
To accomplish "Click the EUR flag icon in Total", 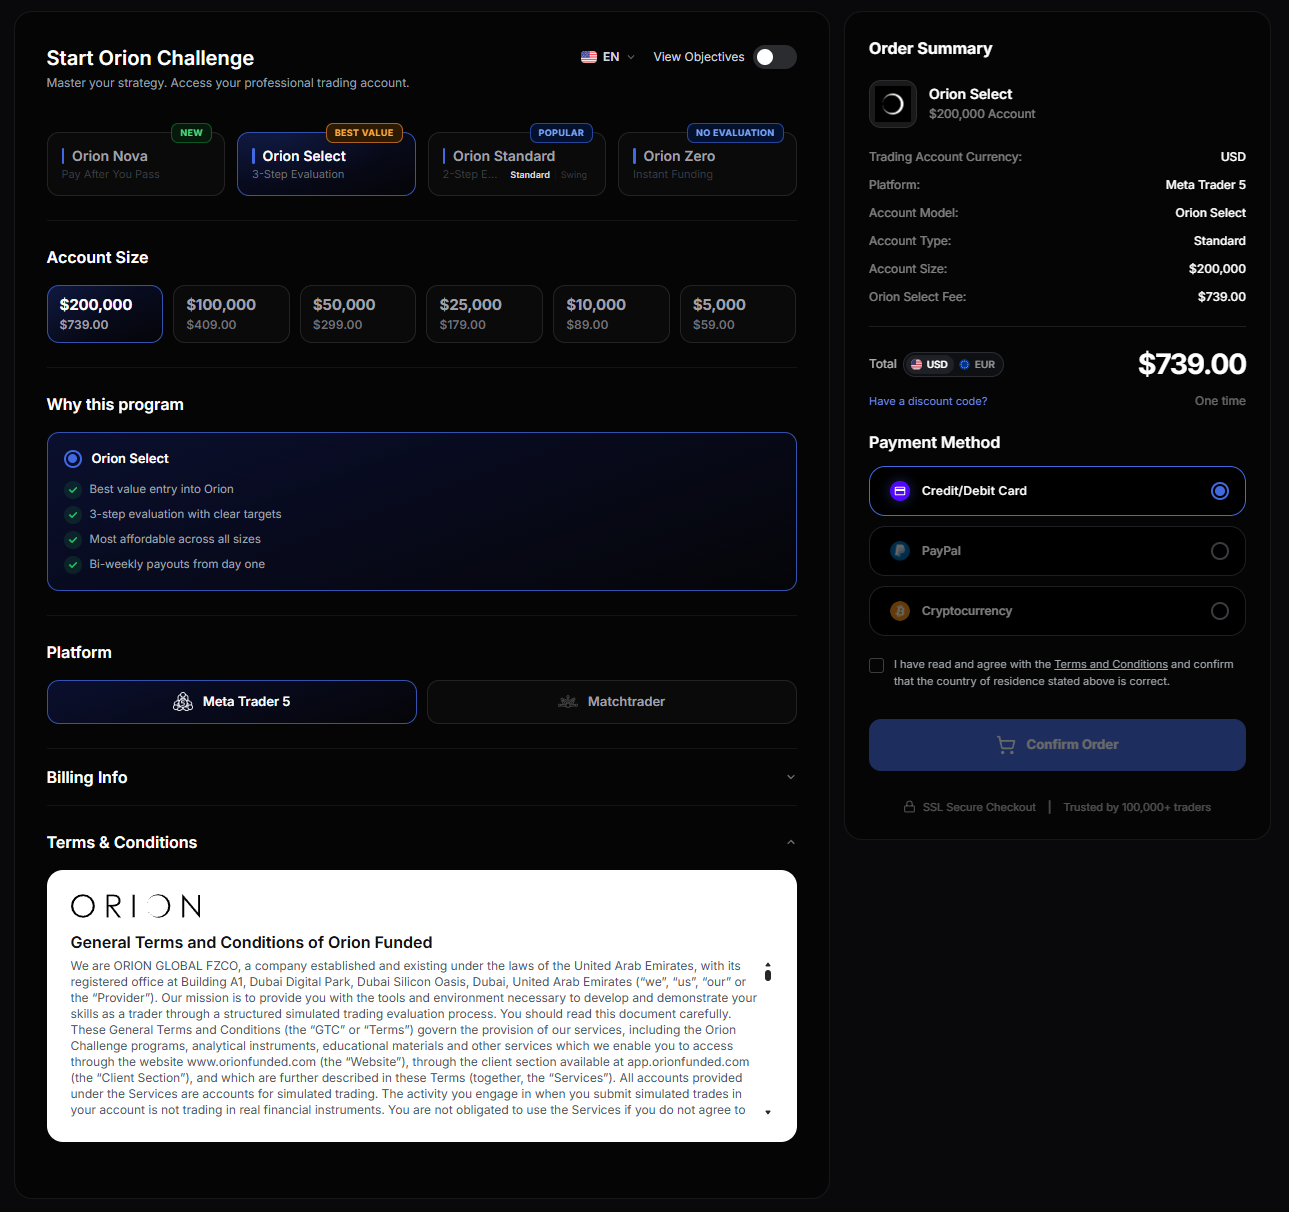I will pyautogui.click(x=964, y=365).
